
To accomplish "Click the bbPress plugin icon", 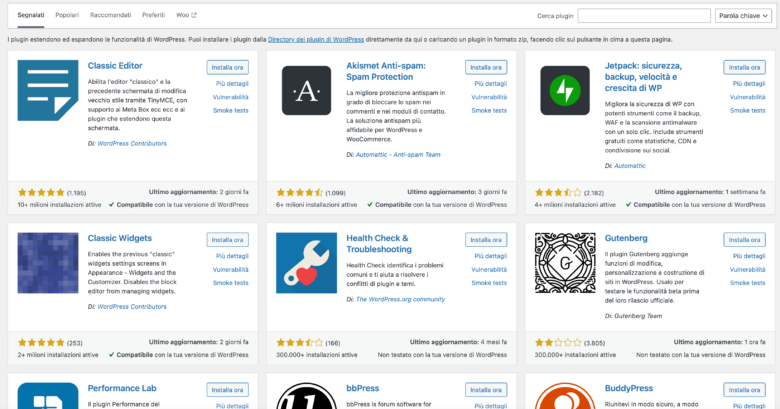I will coord(306,396).
